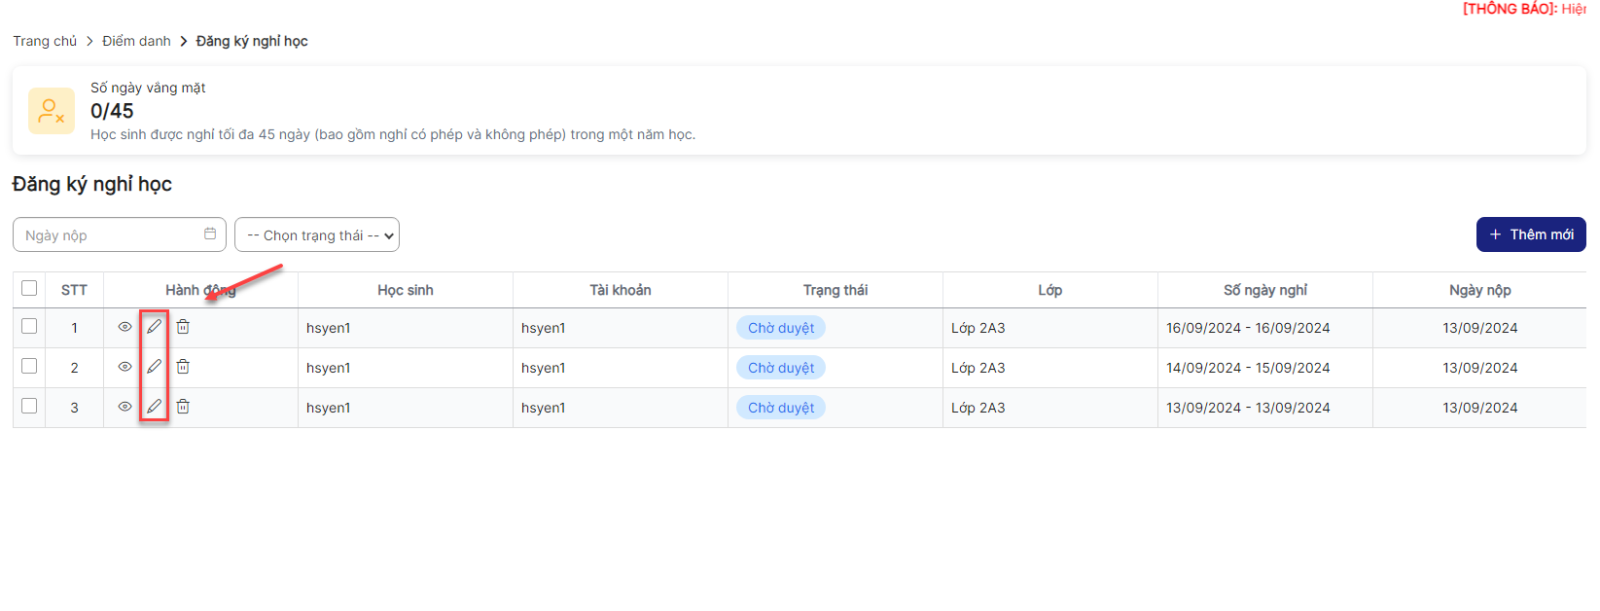Tick the checkbox for row 3

(29, 406)
